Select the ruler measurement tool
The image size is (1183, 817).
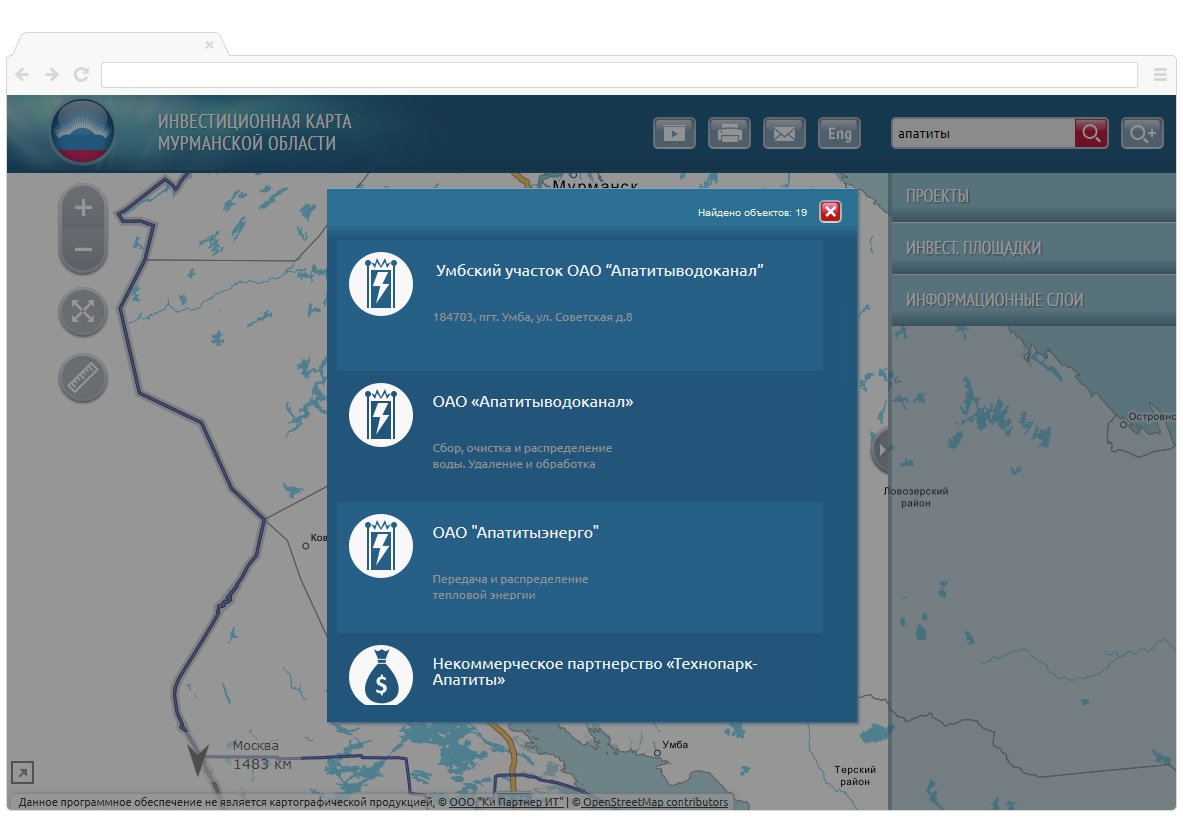[x=83, y=377]
